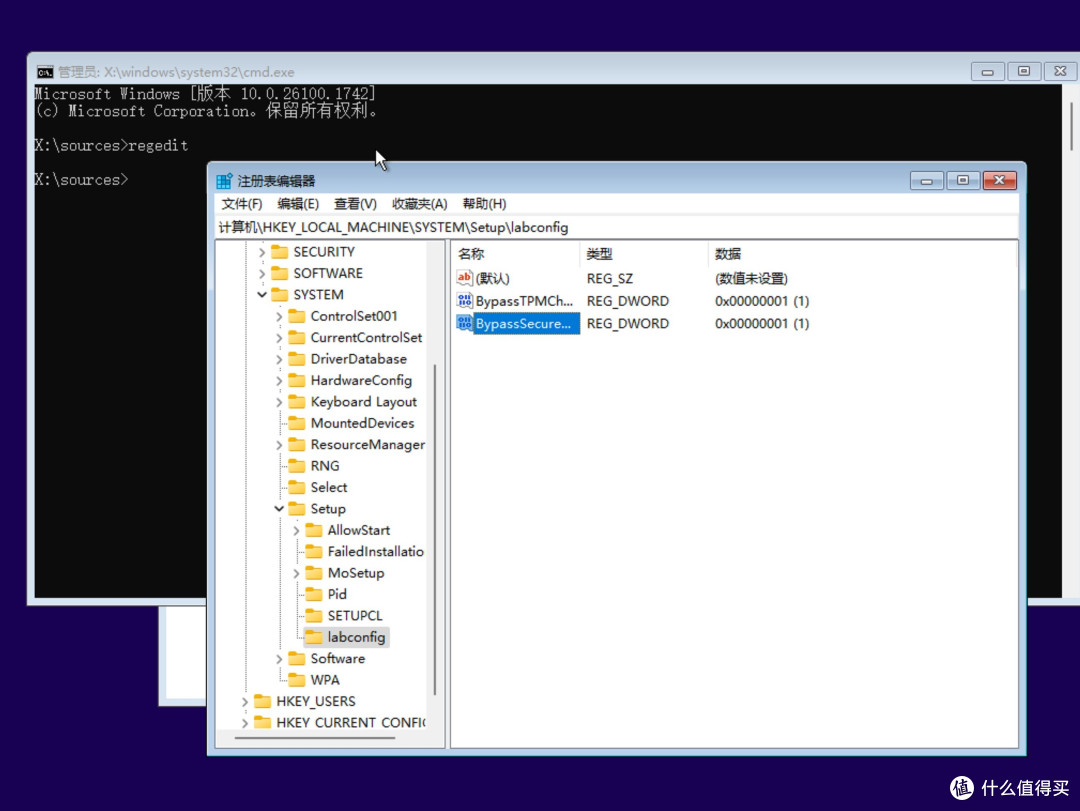The height and width of the screenshot is (811, 1080).
Task: Expand the AllowStart key
Action: pos(296,531)
